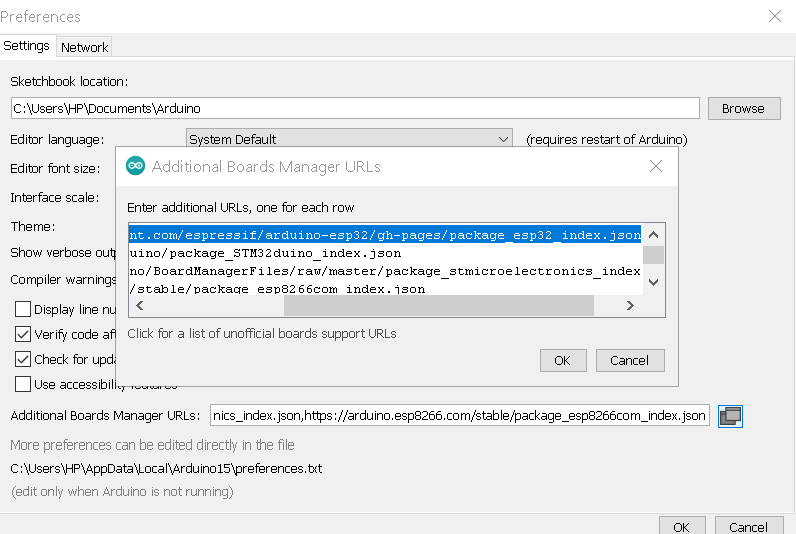Close the Additional Boards Manager URLs dialog
The height and width of the screenshot is (534, 796).
coord(656,166)
